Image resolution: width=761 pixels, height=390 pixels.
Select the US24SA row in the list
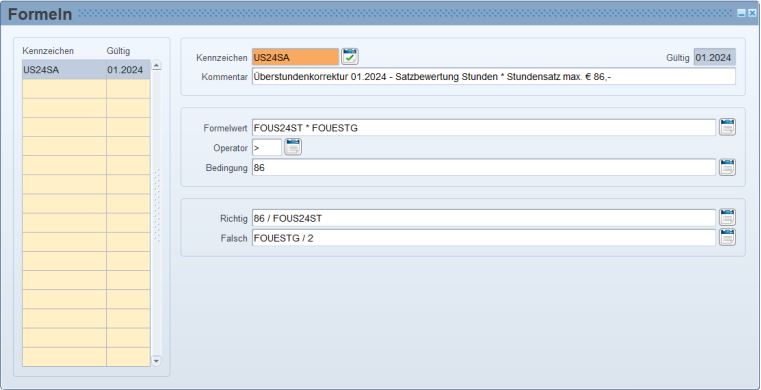point(86,70)
